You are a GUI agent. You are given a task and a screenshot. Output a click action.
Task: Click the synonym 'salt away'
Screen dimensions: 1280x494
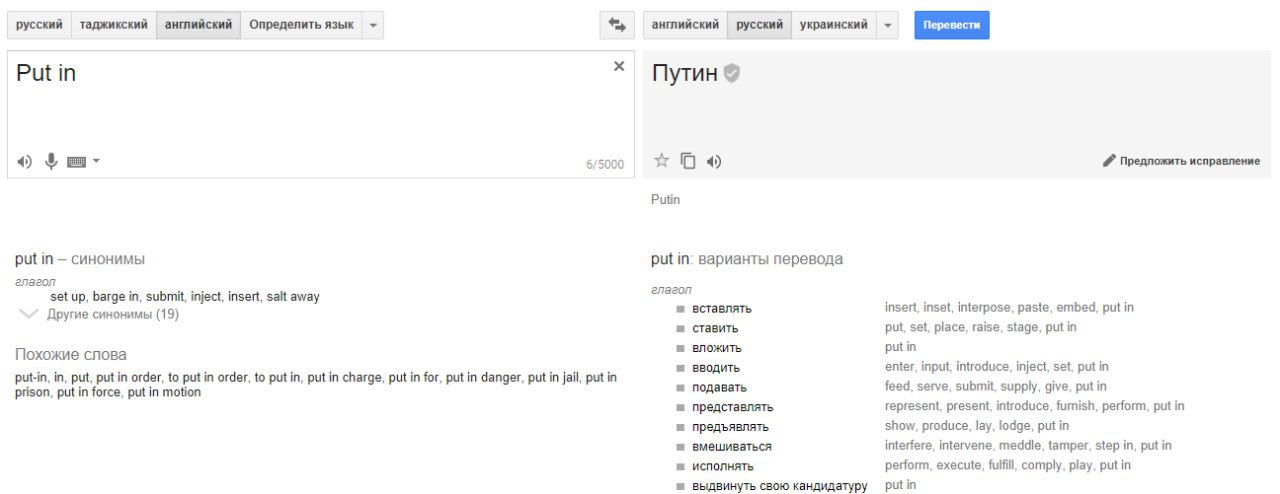click(293, 297)
